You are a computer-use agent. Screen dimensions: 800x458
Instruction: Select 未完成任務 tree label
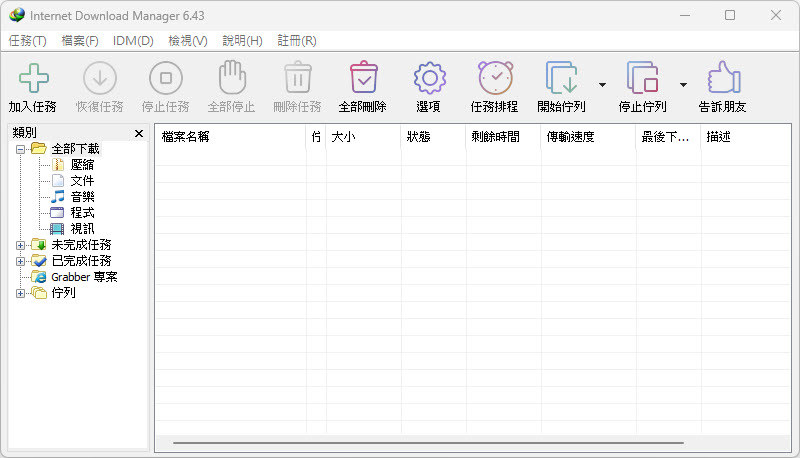click(x=81, y=245)
